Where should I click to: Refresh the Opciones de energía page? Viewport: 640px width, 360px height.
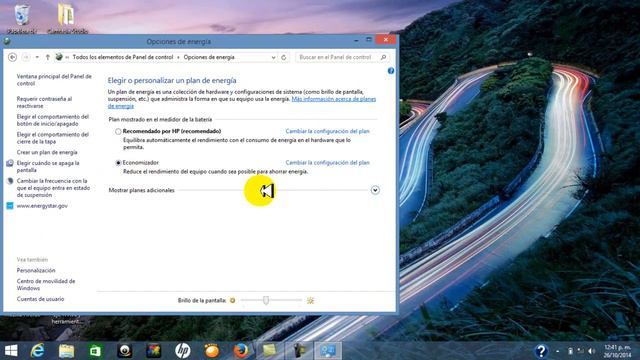pyautogui.click(x=284, y=58)
